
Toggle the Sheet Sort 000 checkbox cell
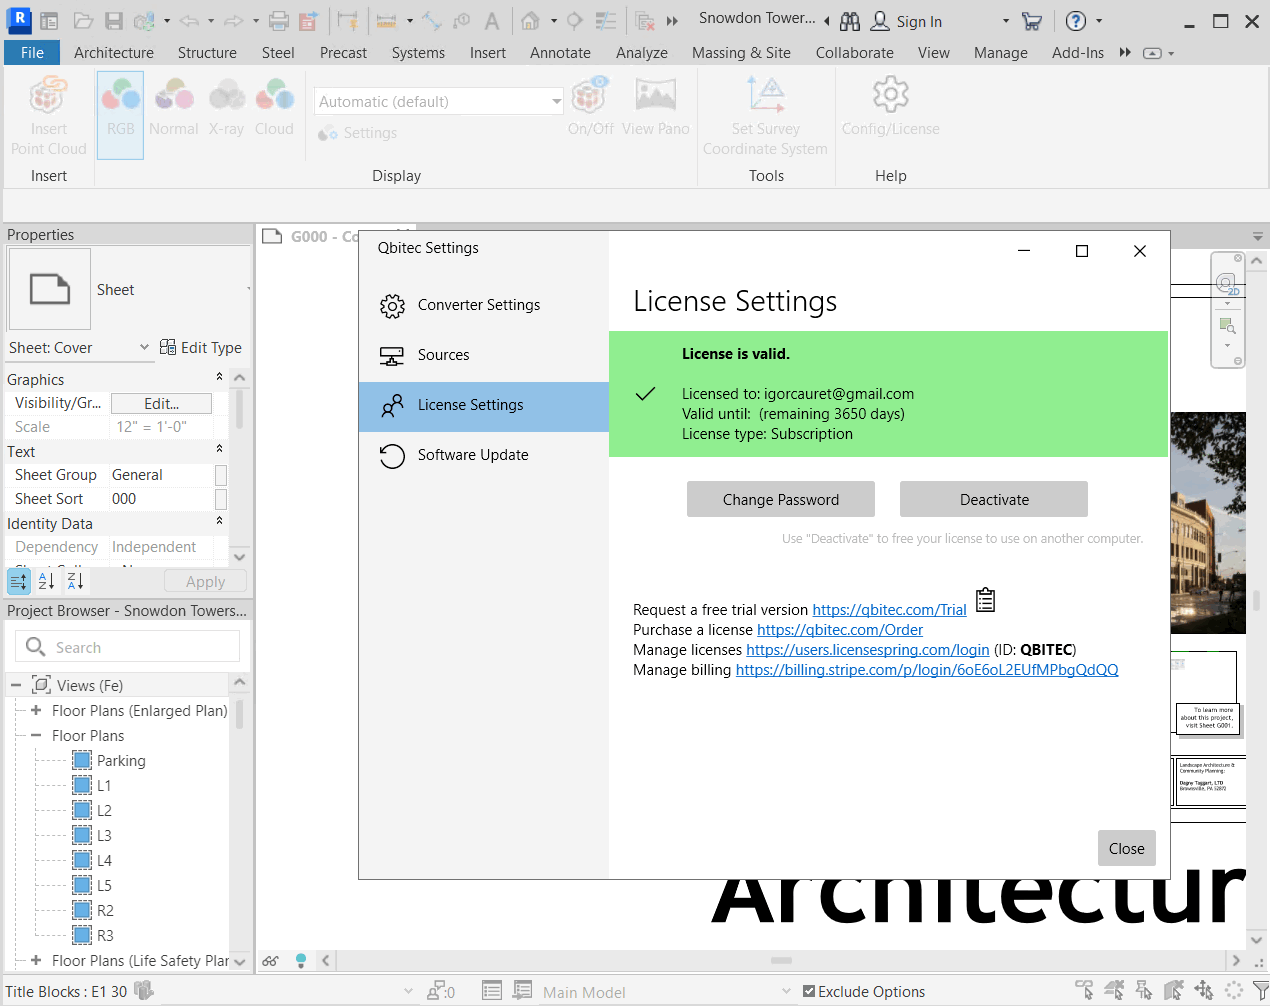tap(221, 499)
